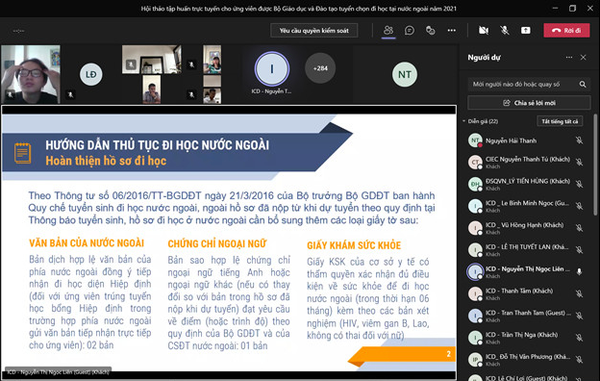Open the drag handle dots at top left

18,31
